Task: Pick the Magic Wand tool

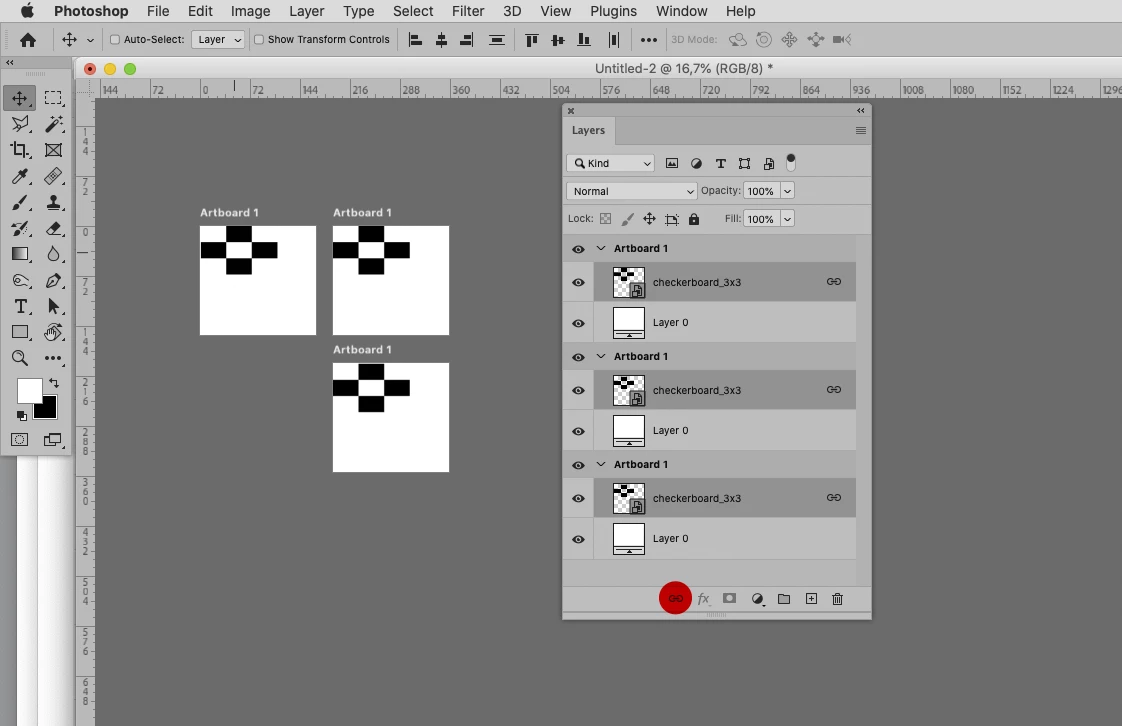Action: [53, 124]
